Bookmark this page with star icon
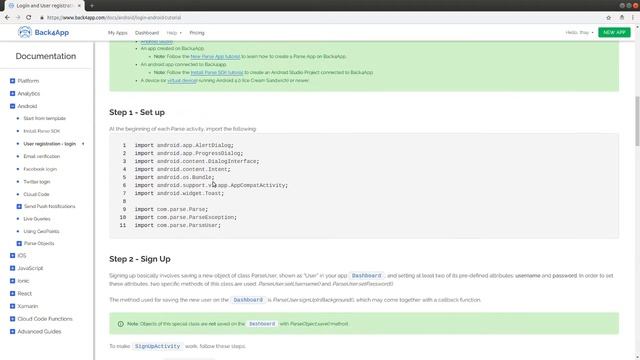 tap(609, 18)
